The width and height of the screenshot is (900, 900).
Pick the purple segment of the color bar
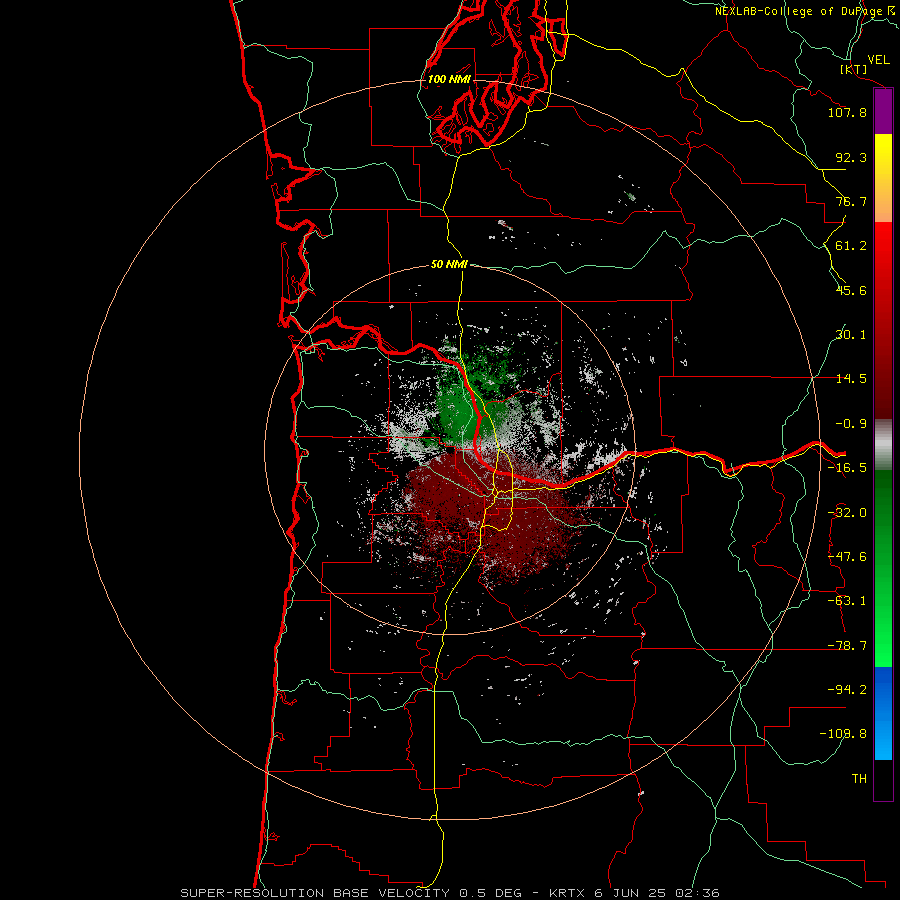pos(883,112)
